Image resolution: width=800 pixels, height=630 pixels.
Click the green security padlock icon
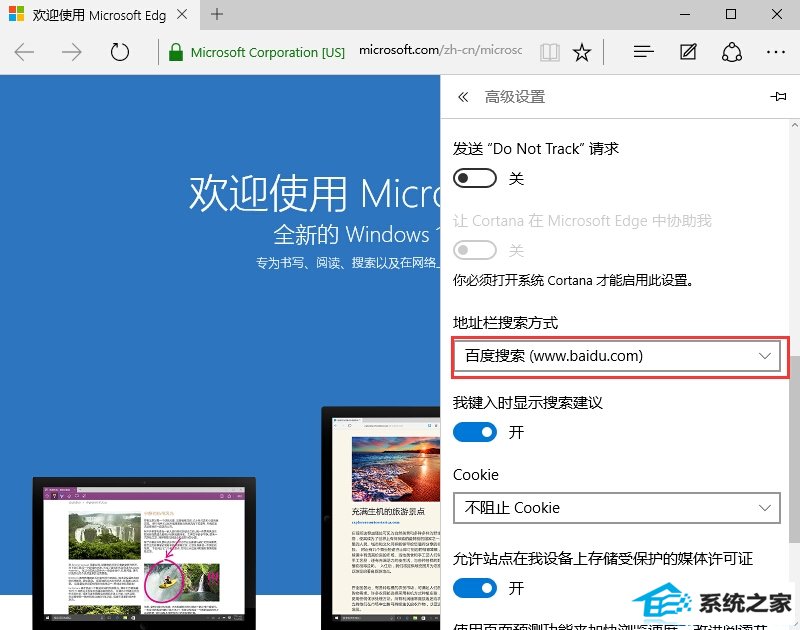[176, 52]
